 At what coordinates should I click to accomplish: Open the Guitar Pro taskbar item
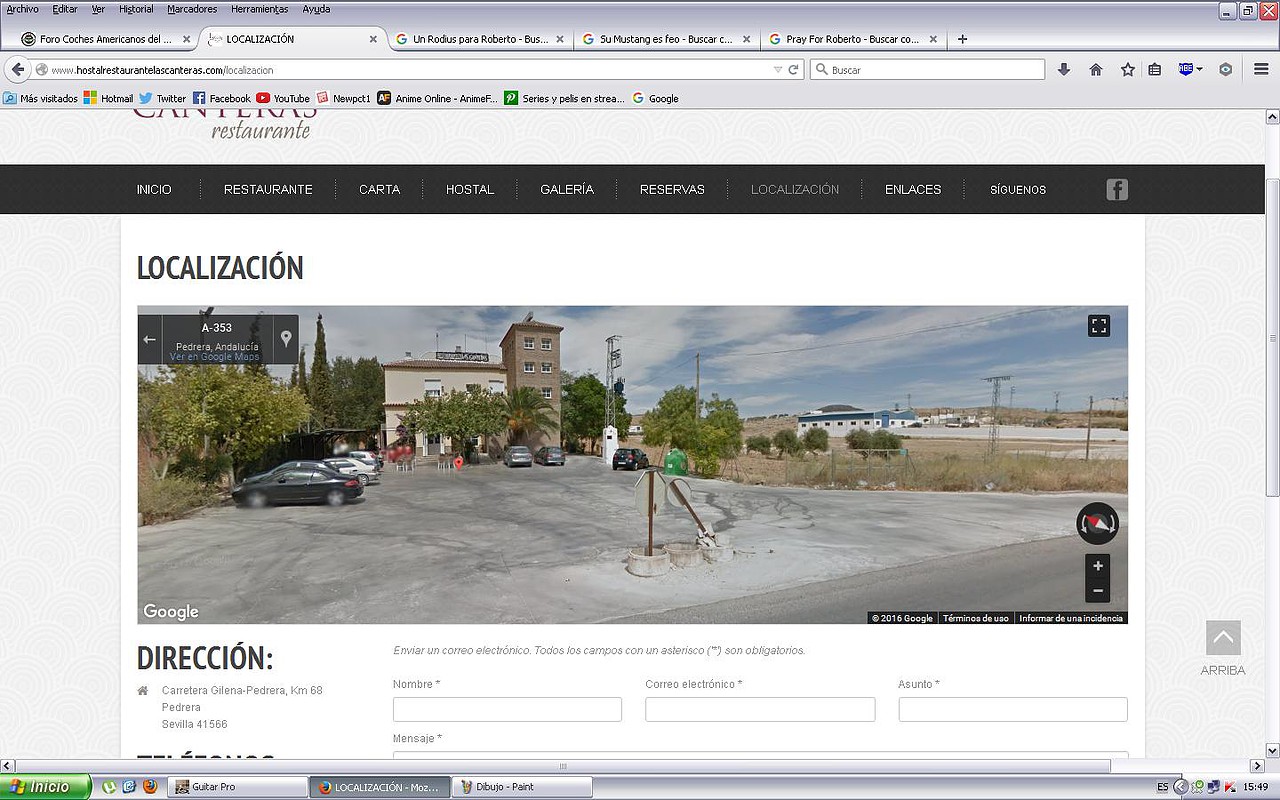[238, 787]
